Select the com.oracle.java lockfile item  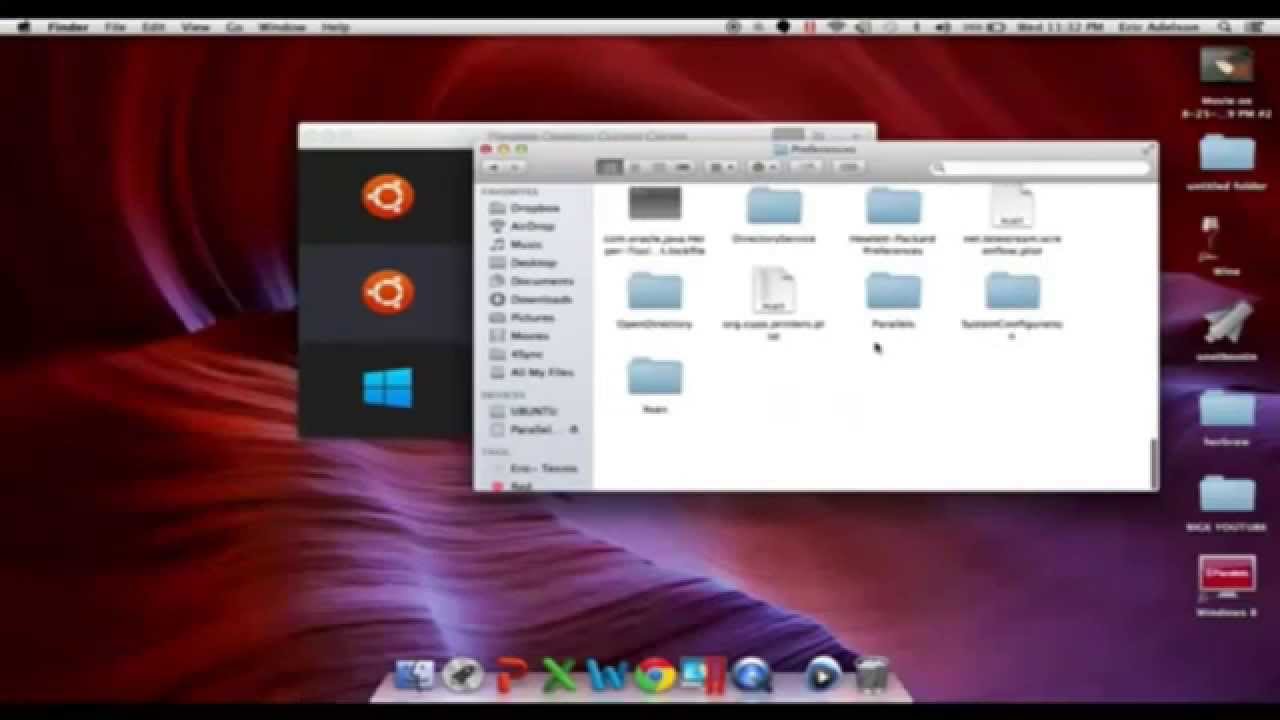655,220
